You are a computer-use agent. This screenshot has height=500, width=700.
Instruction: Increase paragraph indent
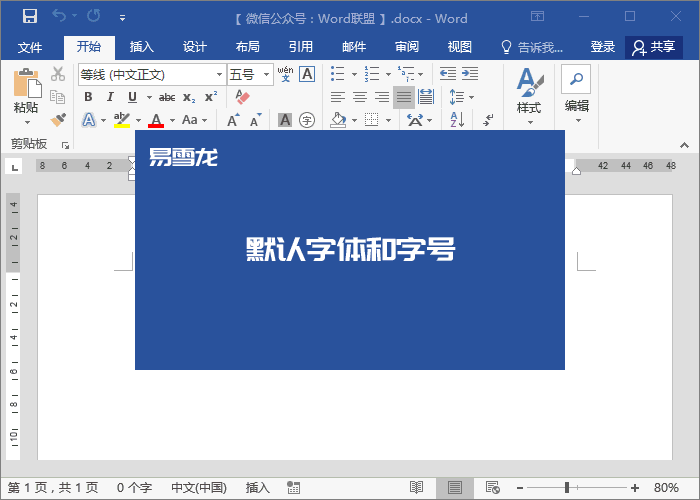(470, 74)
